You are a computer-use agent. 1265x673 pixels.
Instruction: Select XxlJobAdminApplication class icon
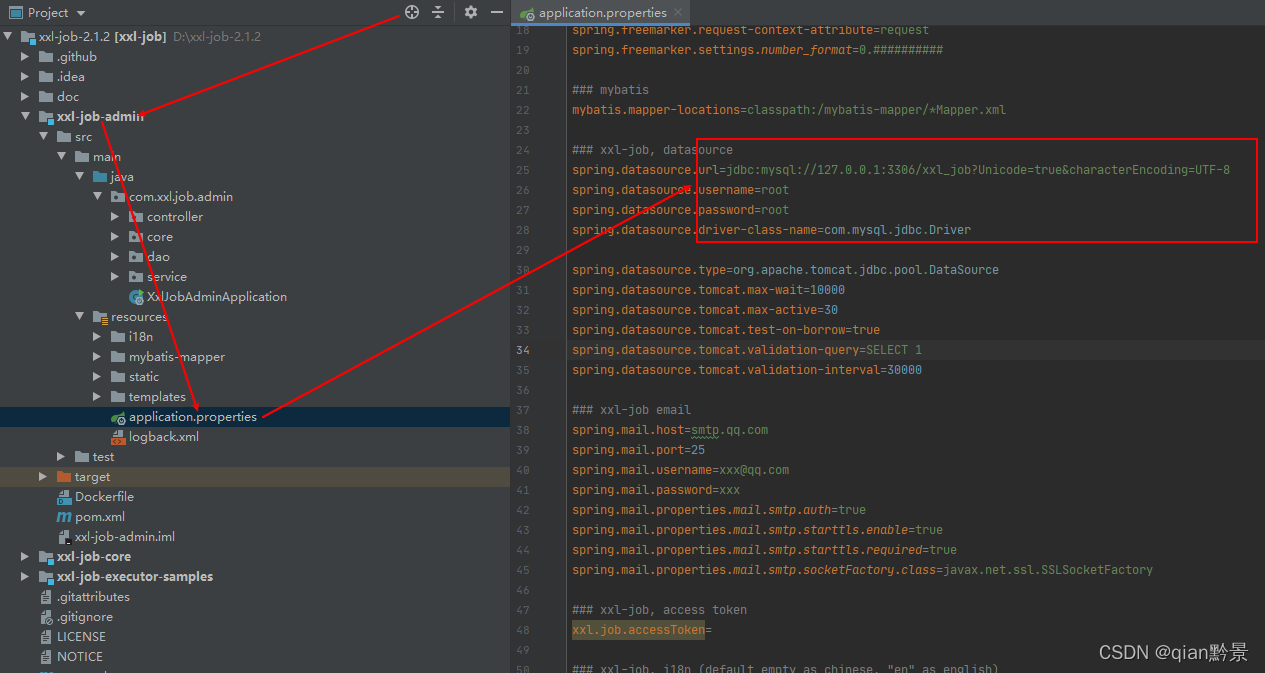[136, 297]
